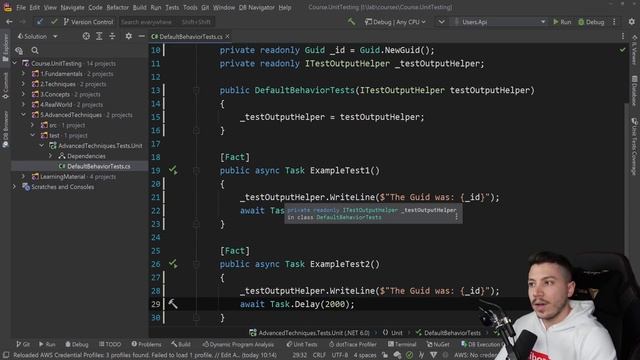The width and height of the screenshot is (640, 360).
Task: Click the Debug button in top toolbar
Action: click(591, 22)
